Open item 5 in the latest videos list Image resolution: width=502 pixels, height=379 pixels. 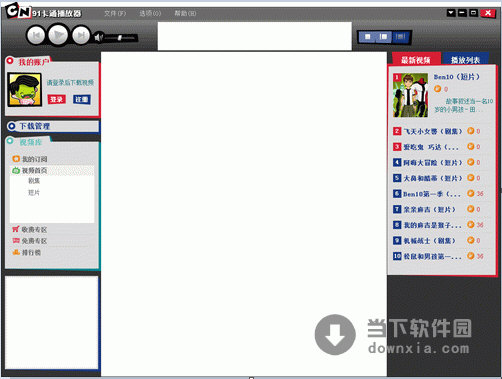coord(433,178)
